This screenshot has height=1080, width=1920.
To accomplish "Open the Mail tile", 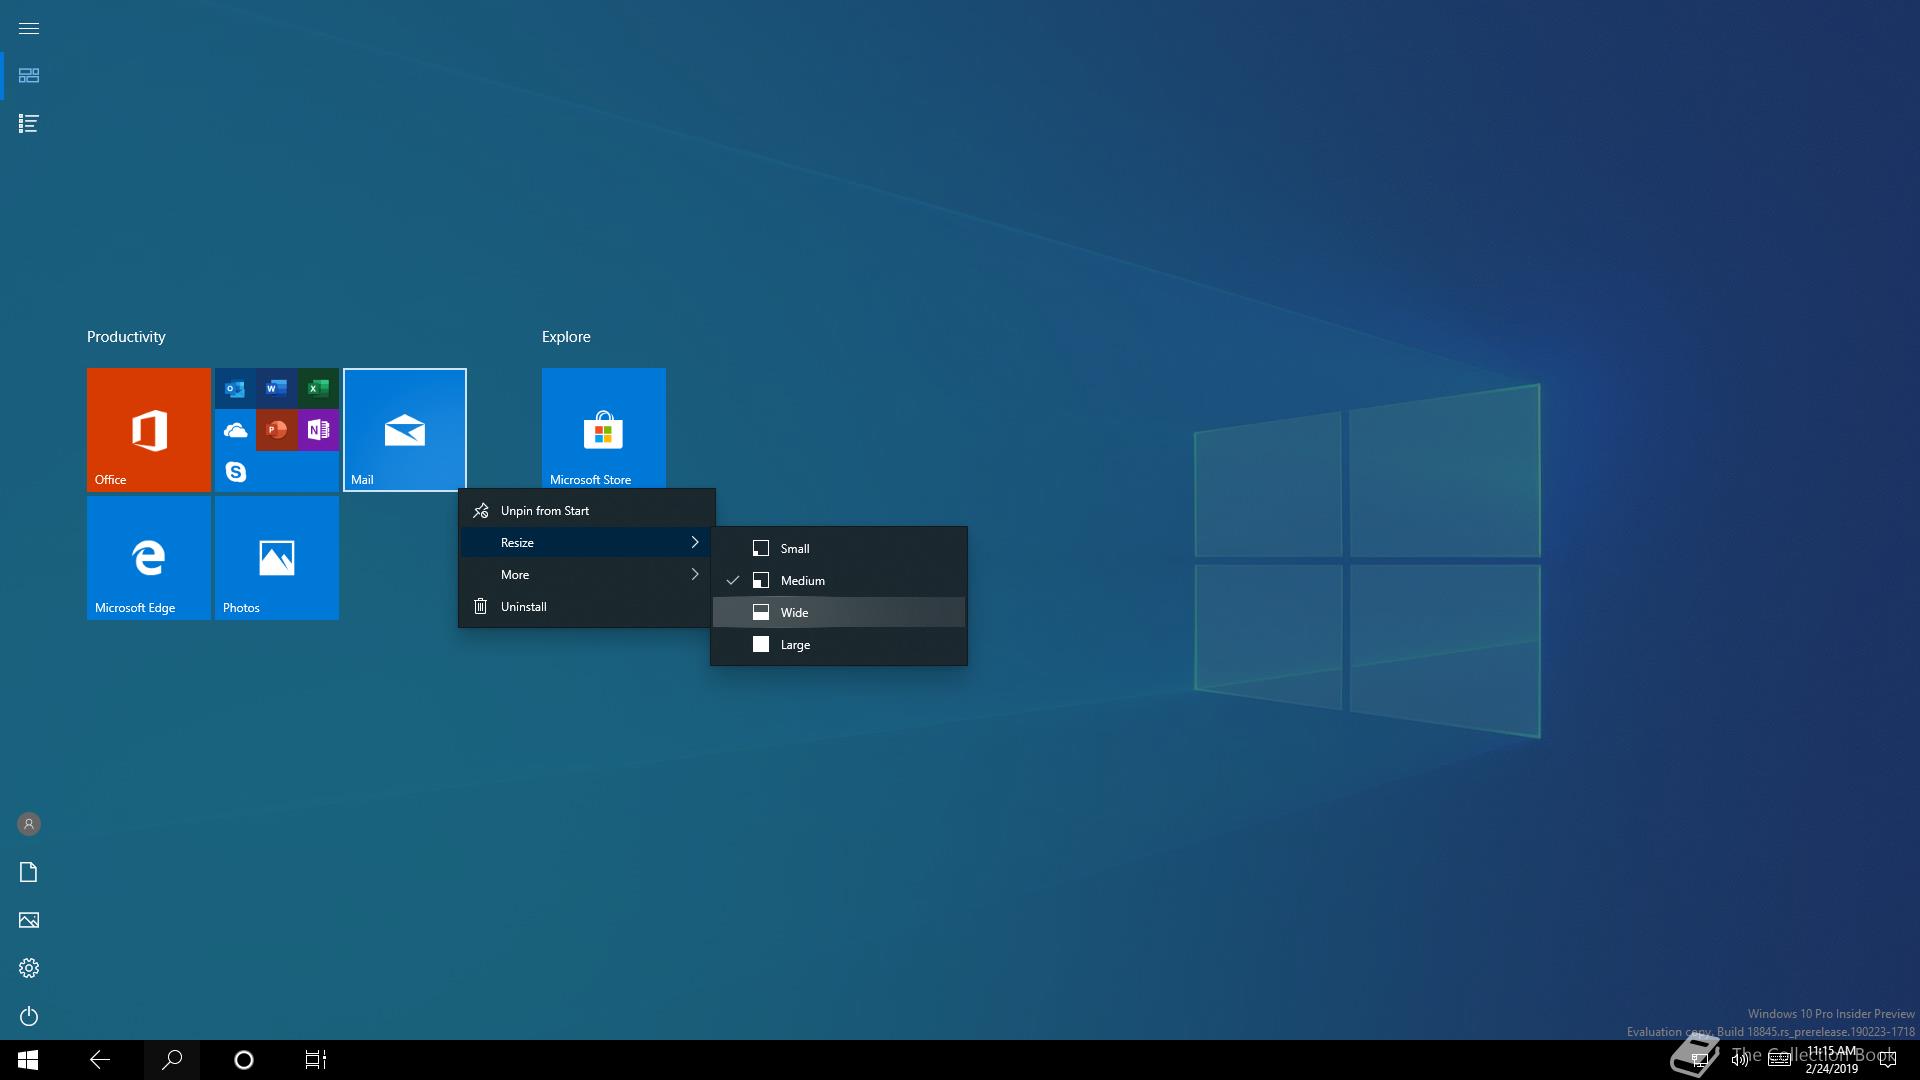I will click(x=405, y=430).
